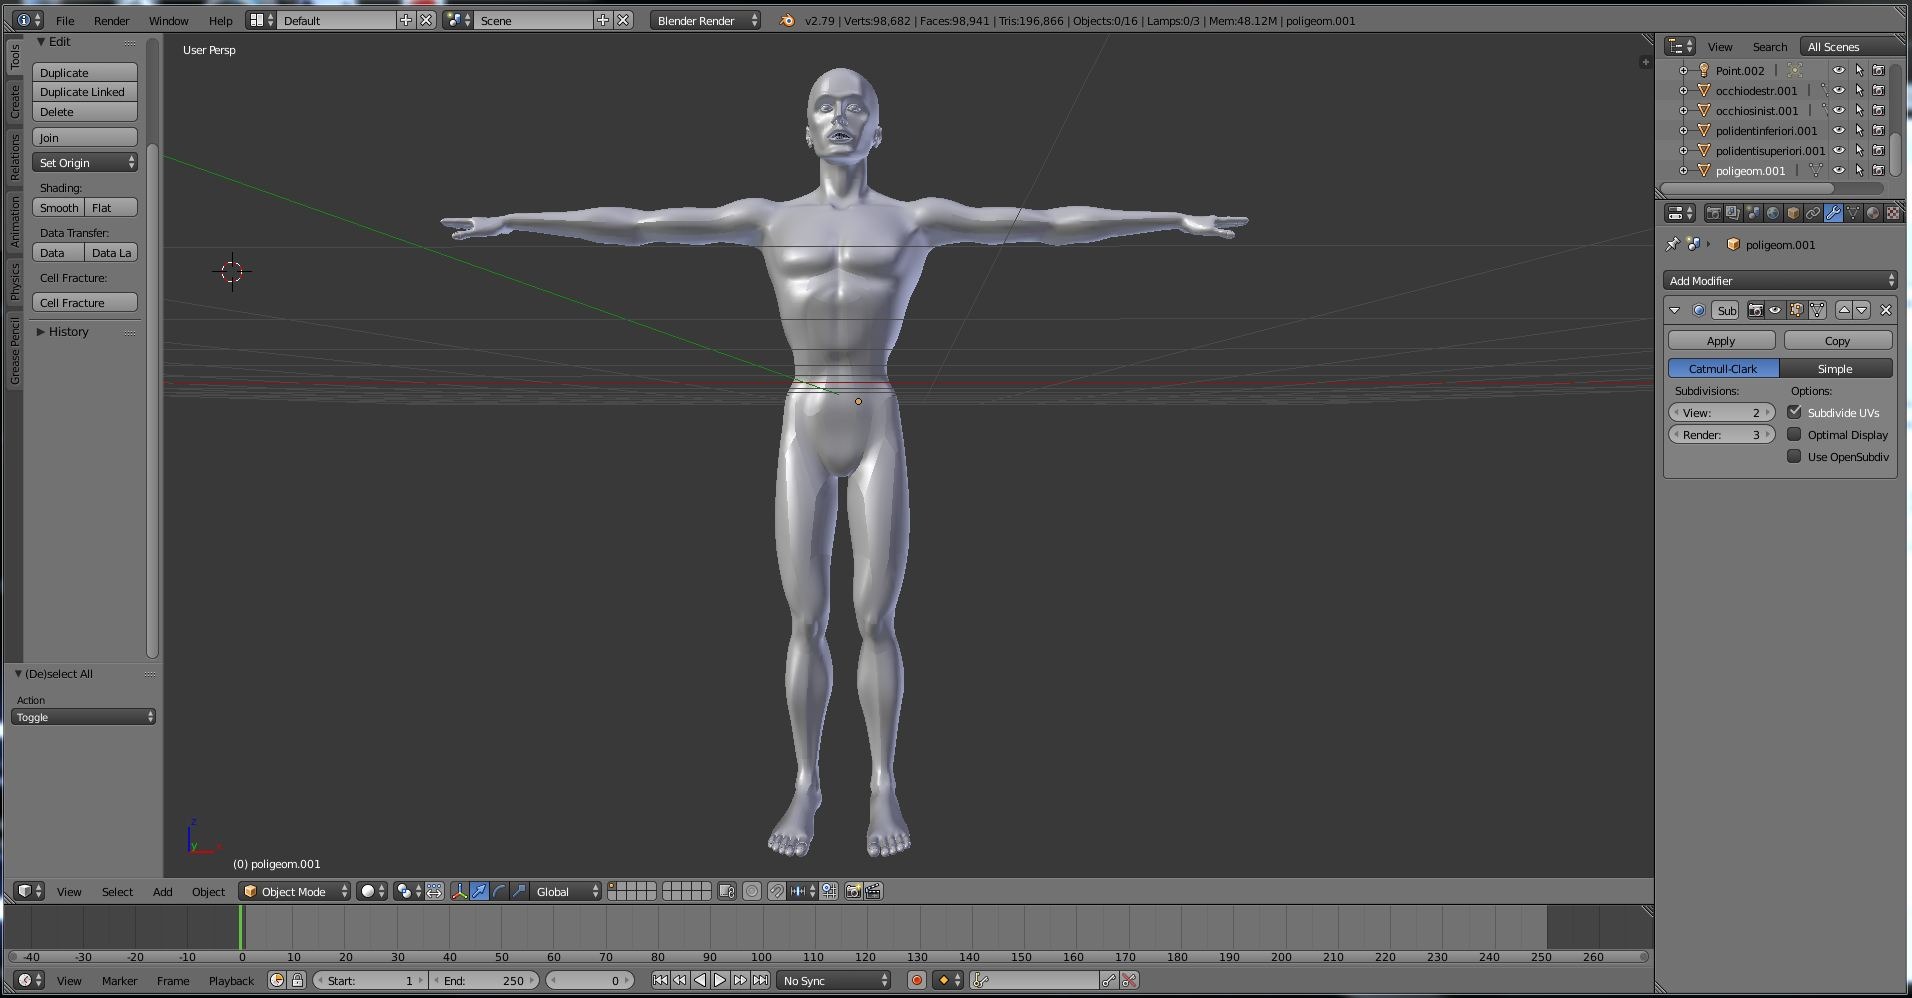Open the 3D view Select menu
This screenshot has width=1912, height=998.
click(x=117, y=891)
